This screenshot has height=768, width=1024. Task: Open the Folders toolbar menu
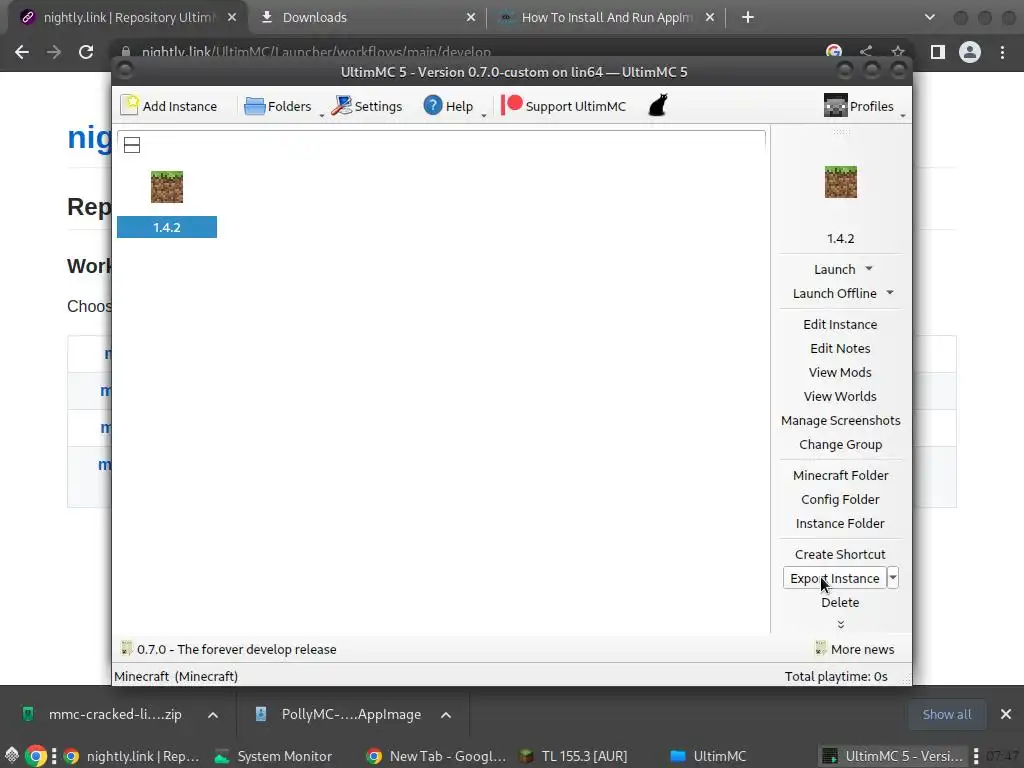pyautogui.click(x=278, y=106)
